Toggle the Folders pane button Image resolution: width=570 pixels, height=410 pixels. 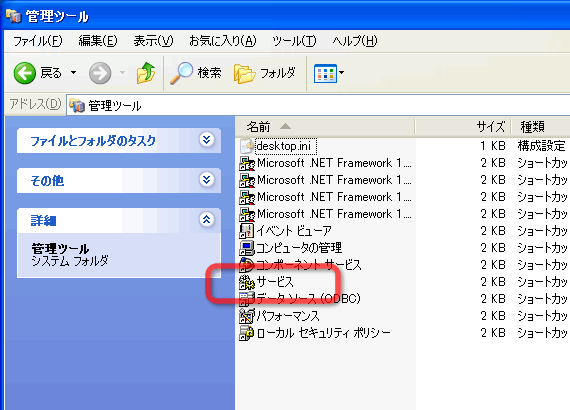264,73
